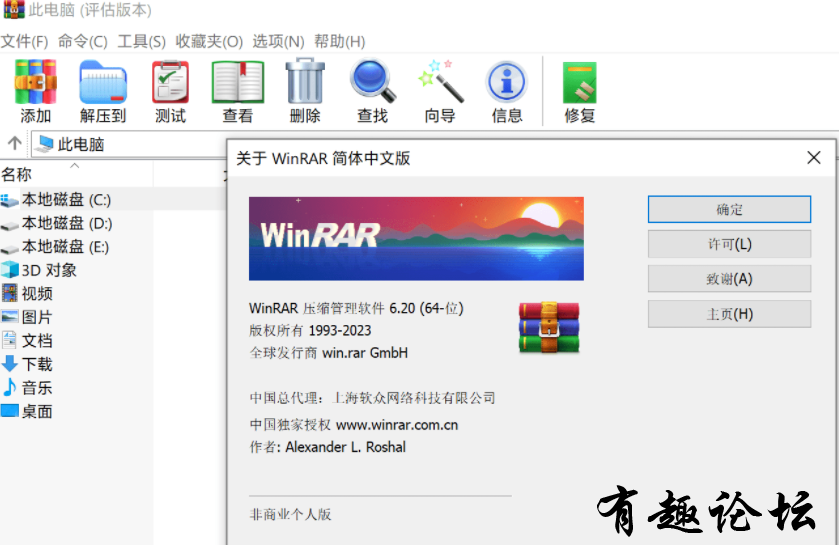Click the 许可(L) button

(x=729, y=244)
